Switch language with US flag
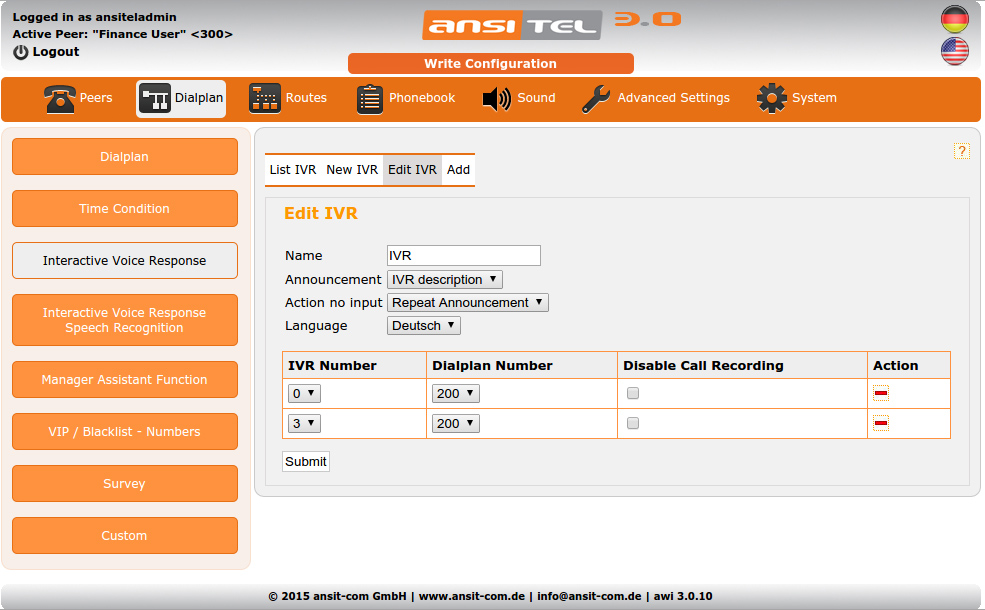The width and height of the screenshot is (985, 610). coord(955,52)
